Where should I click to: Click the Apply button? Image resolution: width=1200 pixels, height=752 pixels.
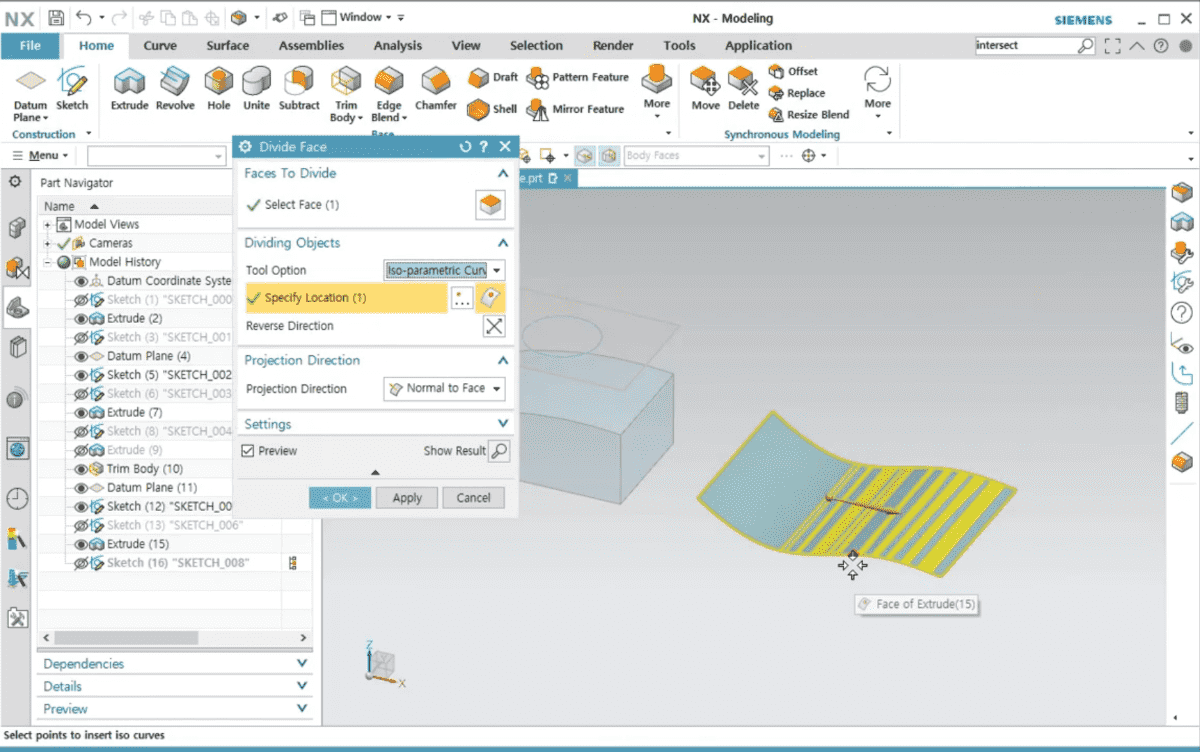pos(407,498)
